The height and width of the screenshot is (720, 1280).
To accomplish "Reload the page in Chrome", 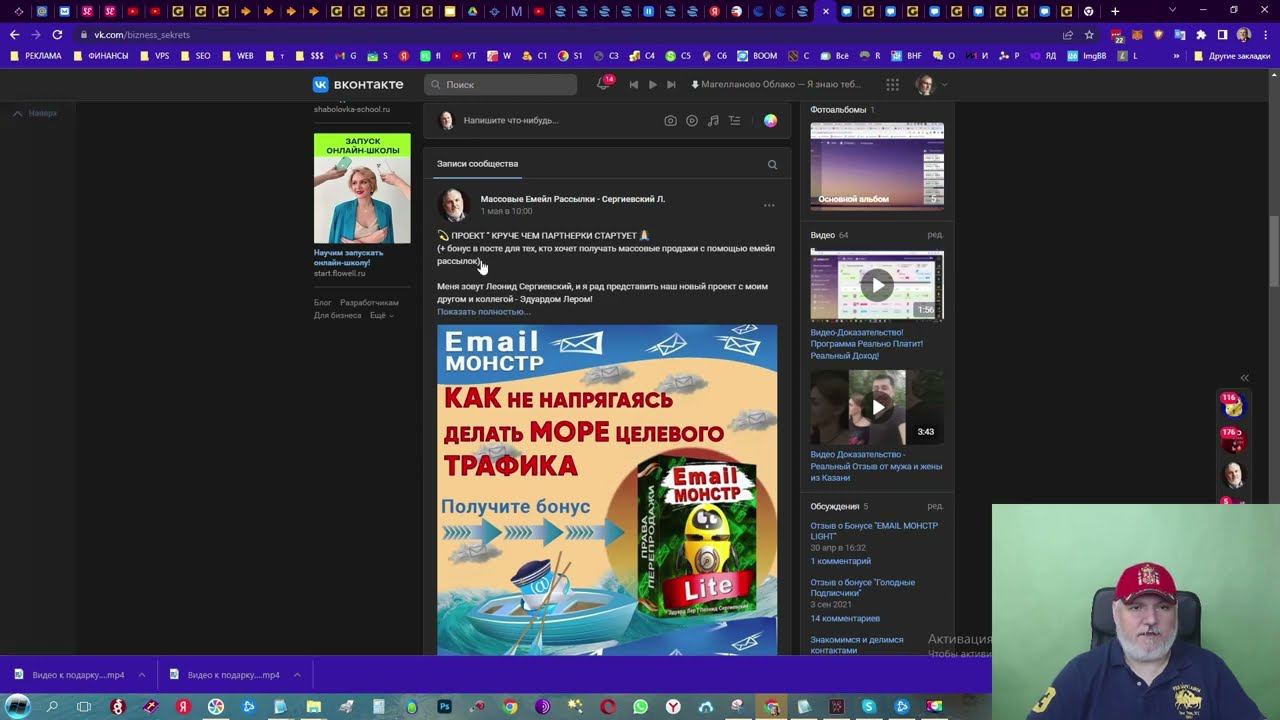I will point(57,34).
